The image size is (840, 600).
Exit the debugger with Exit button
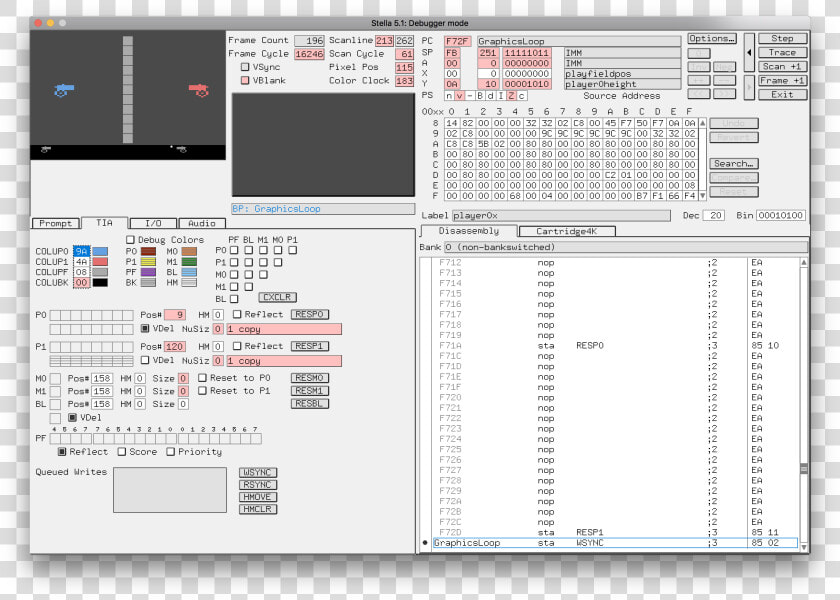[782, 94]
